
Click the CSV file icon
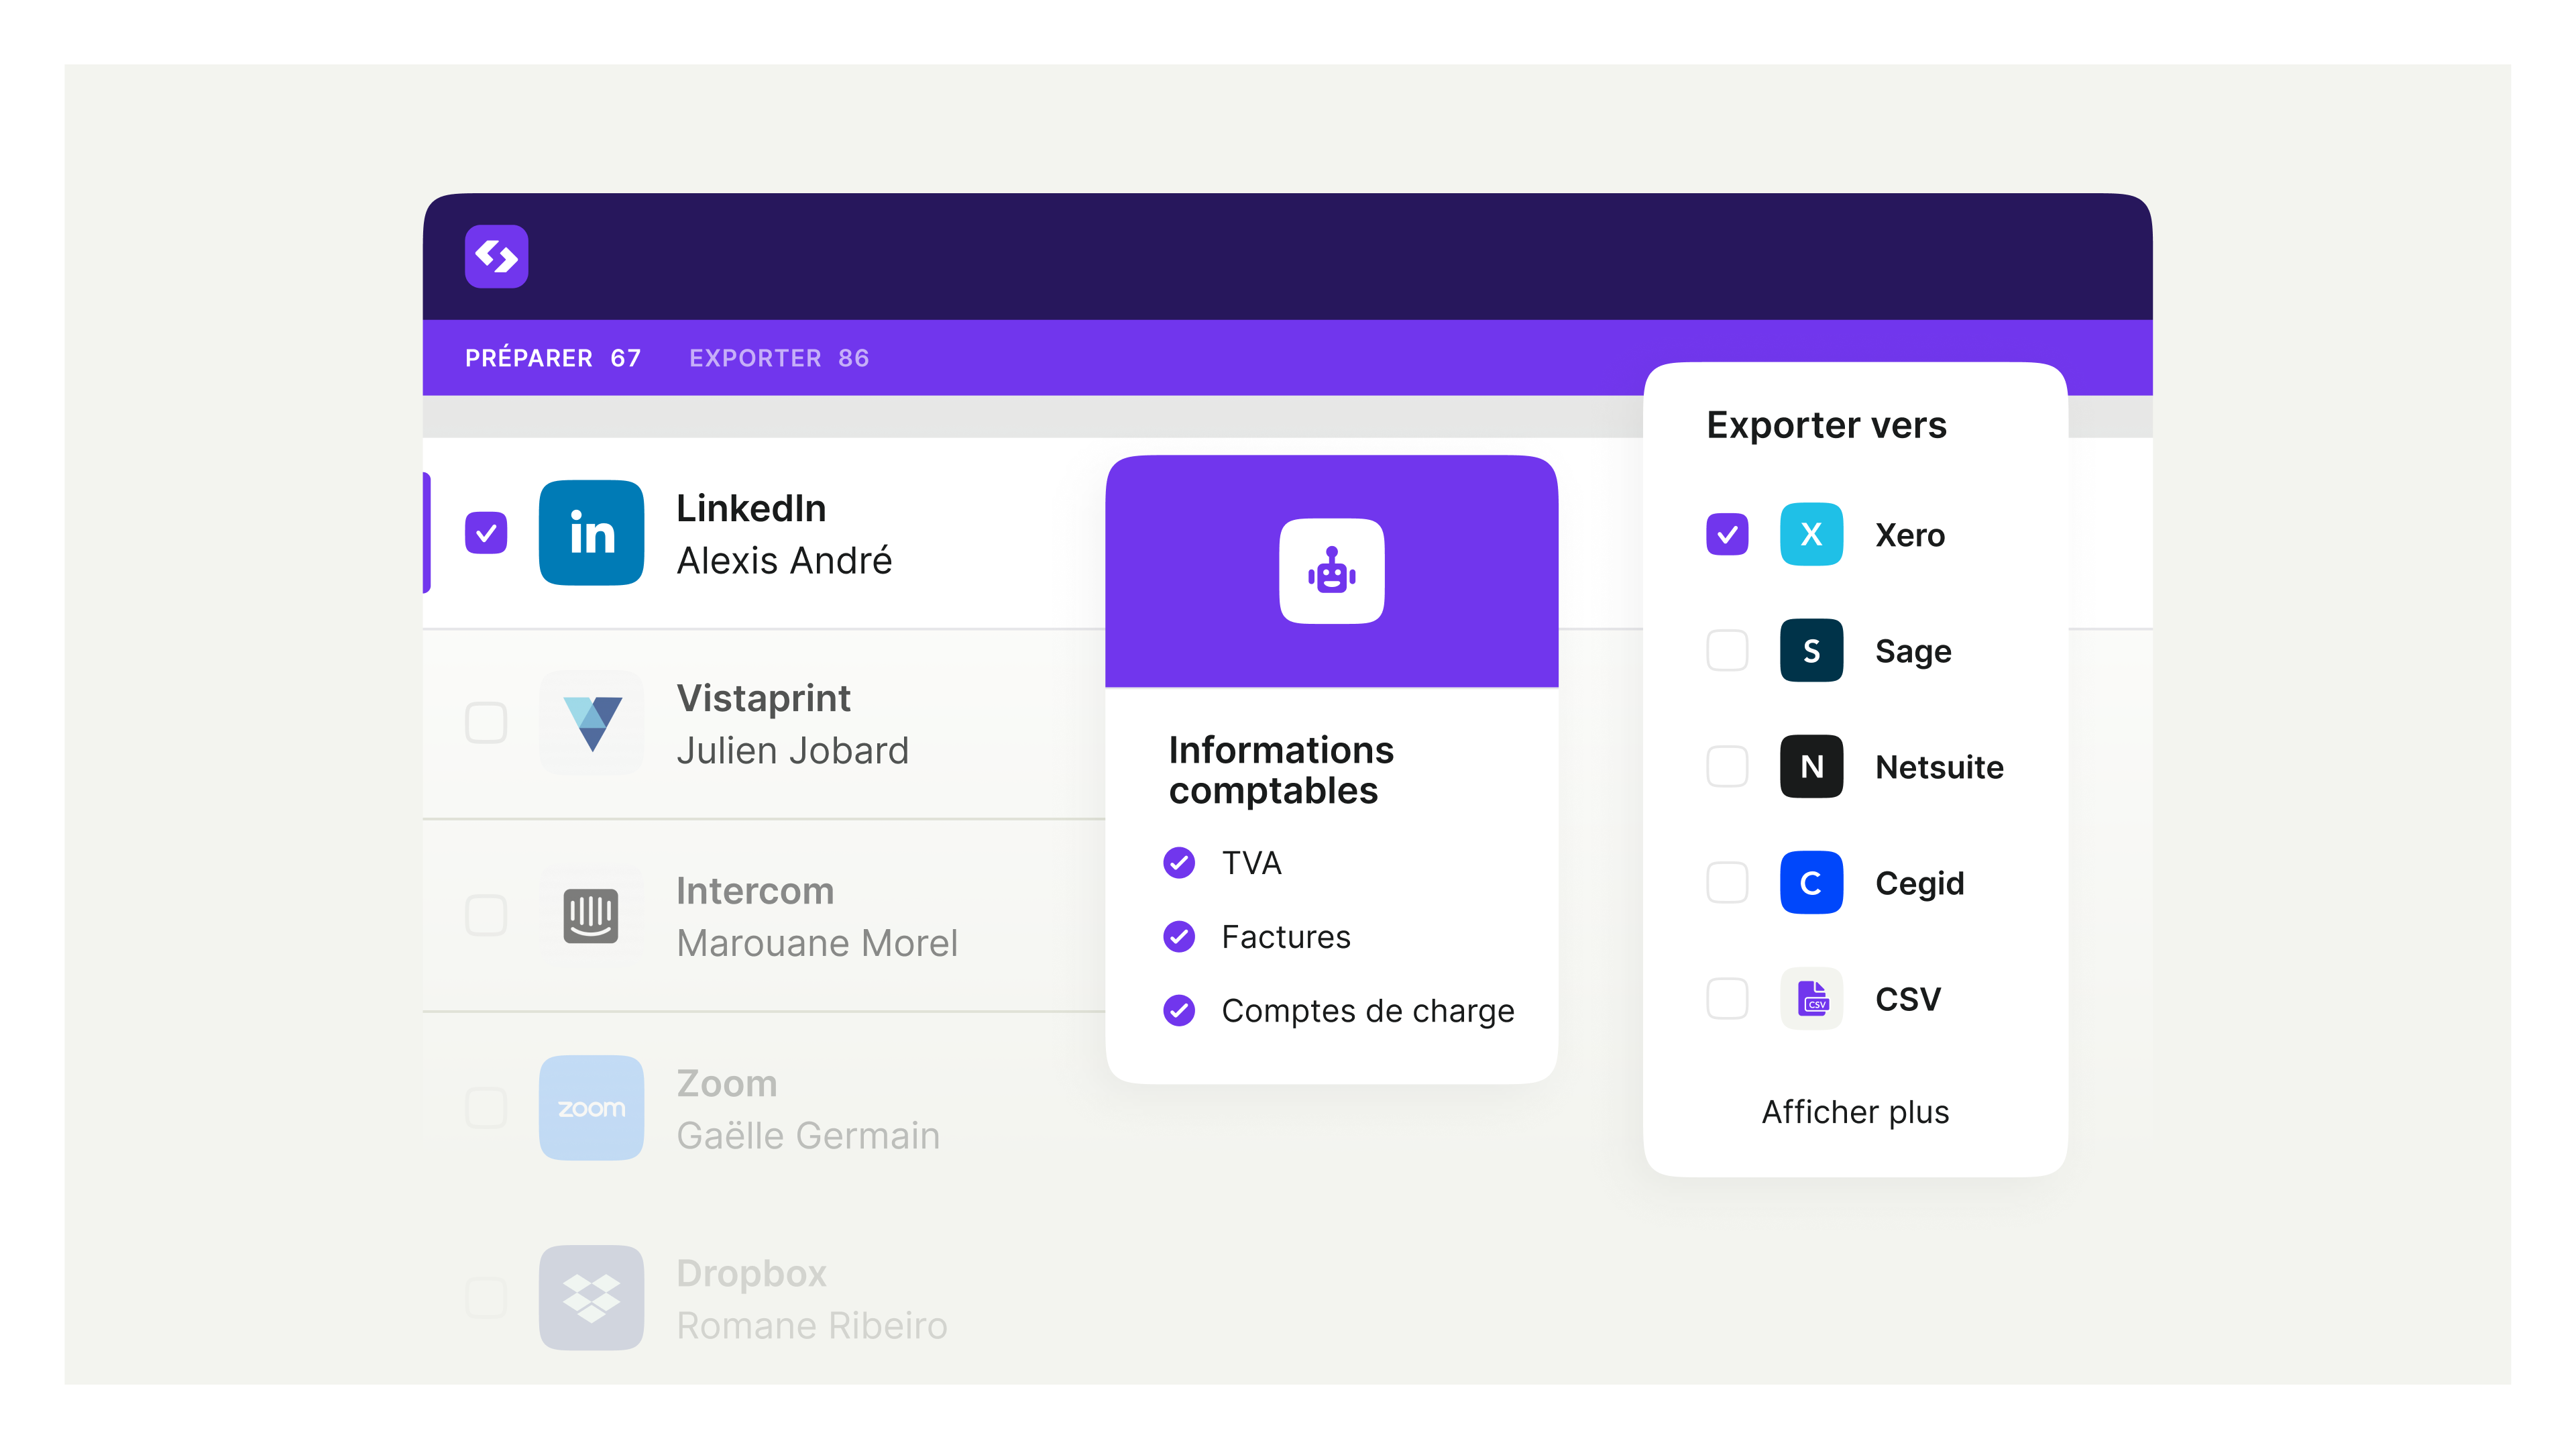pyautogui.click(x=1811, y=998)
